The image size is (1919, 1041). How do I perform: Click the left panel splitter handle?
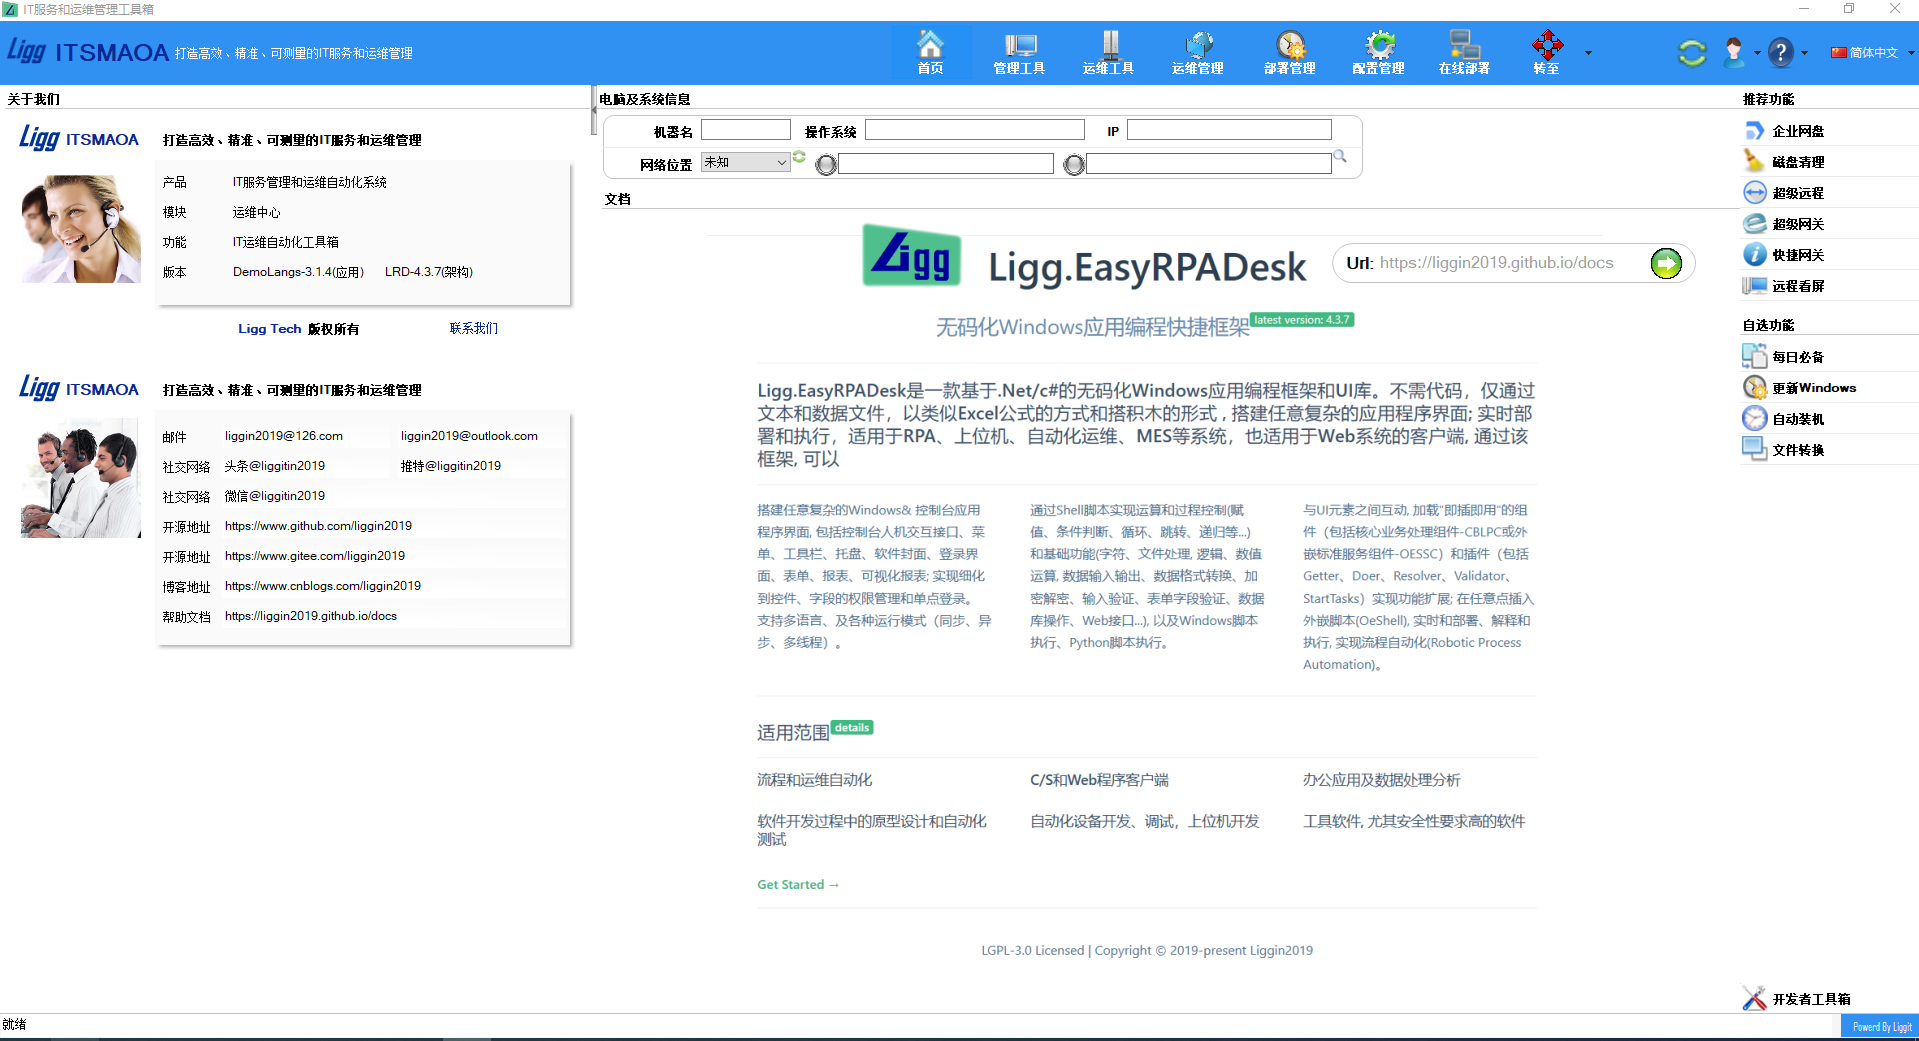pos(594,112)
